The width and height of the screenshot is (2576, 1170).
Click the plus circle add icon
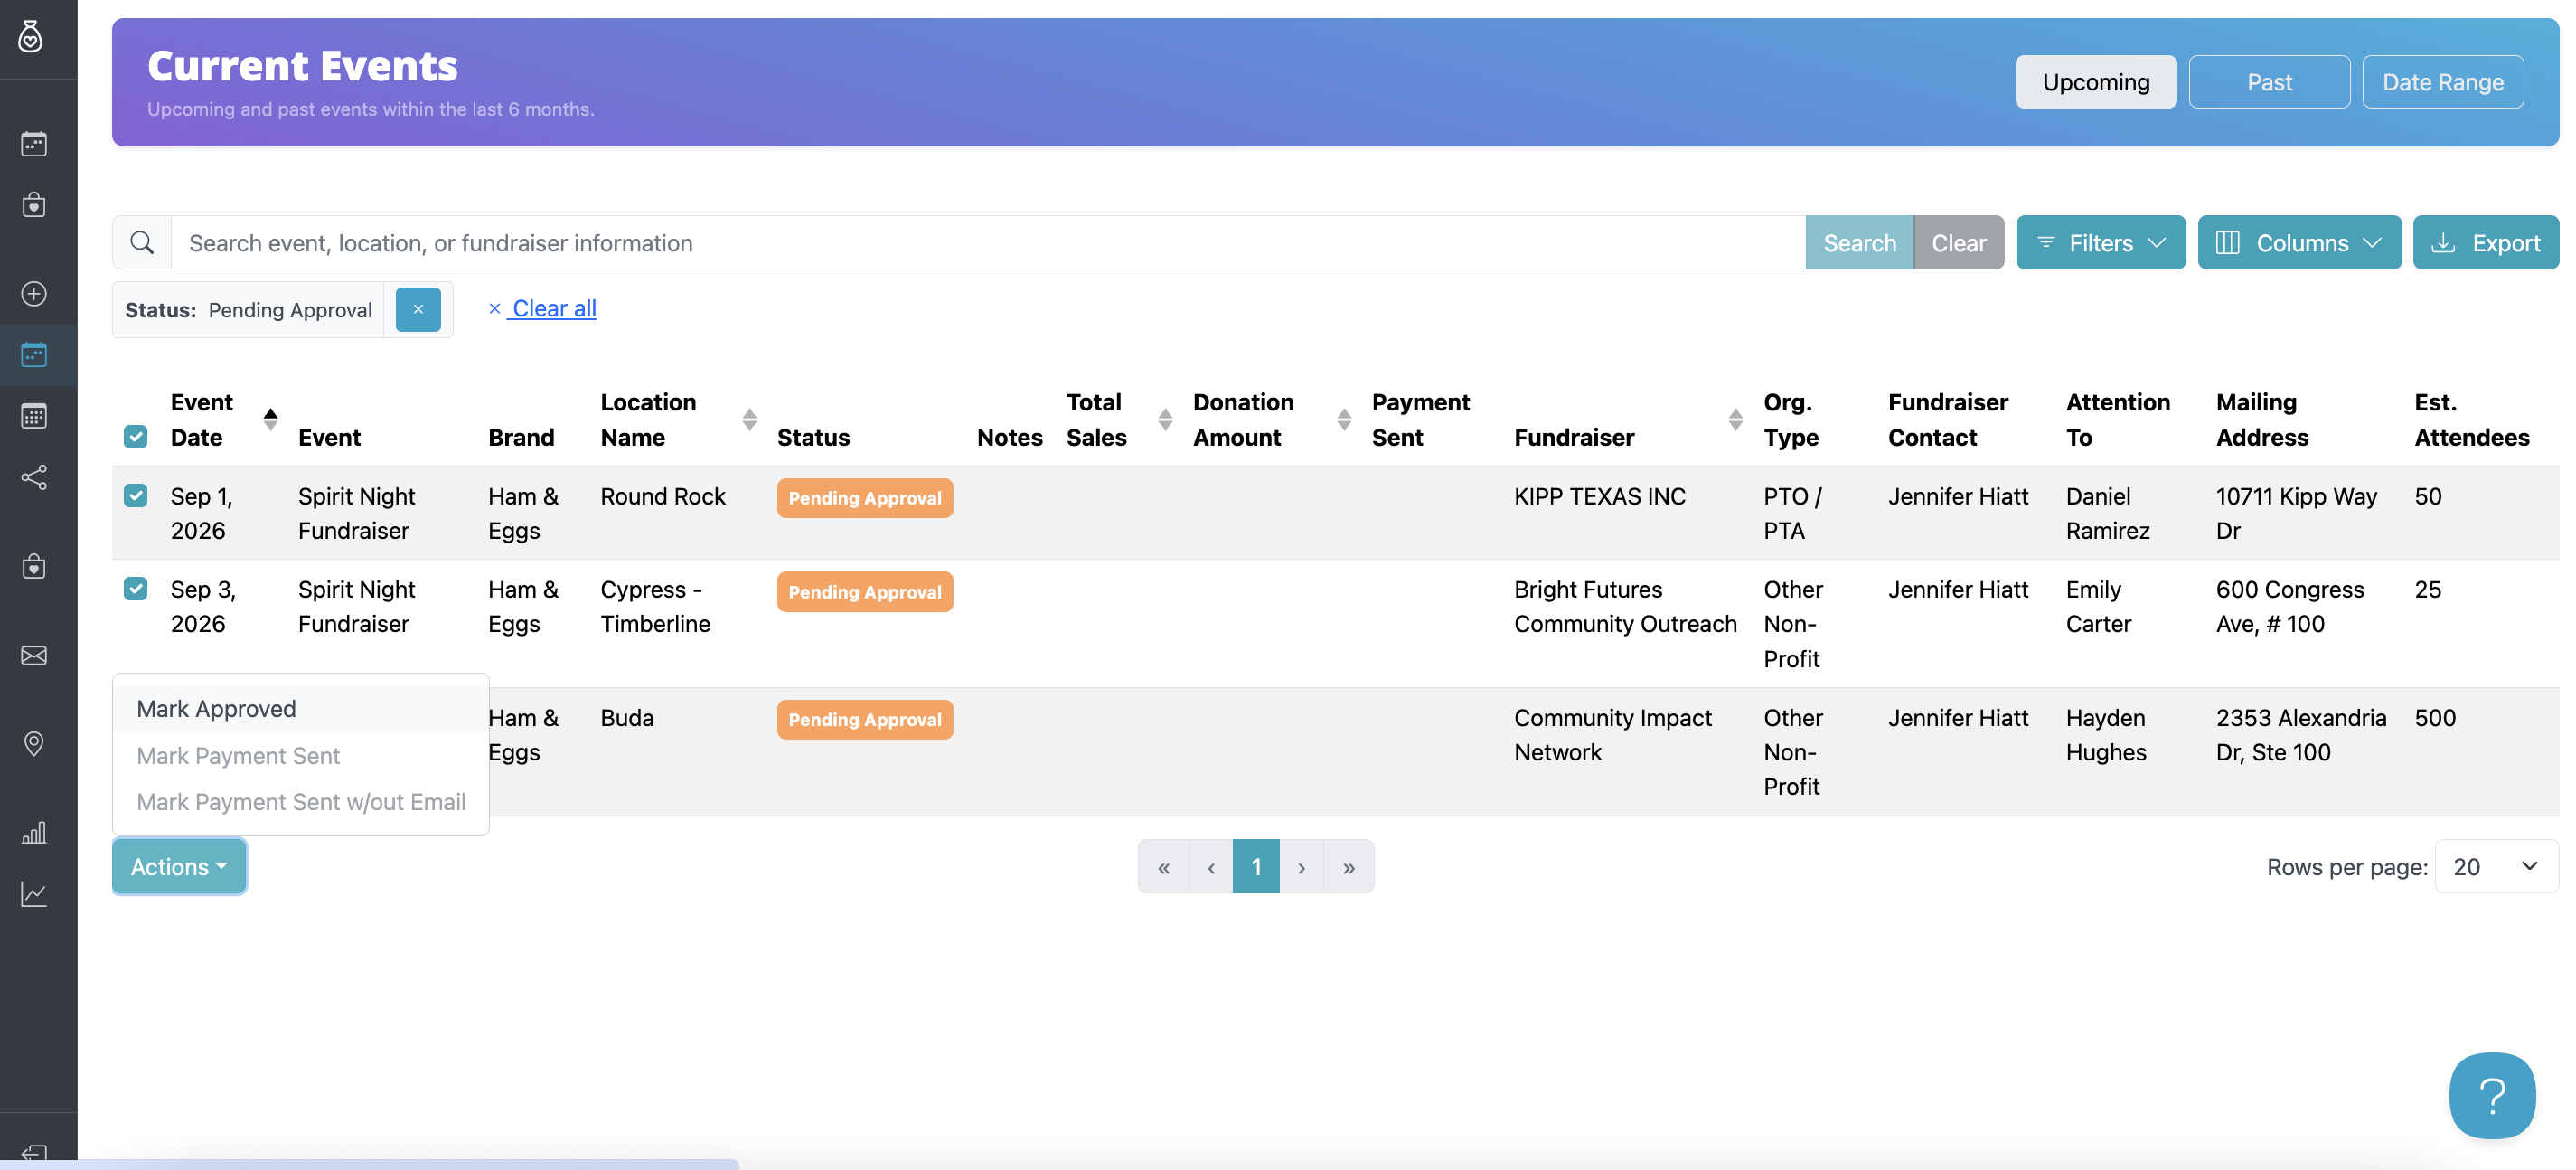[x=34, y=293]
